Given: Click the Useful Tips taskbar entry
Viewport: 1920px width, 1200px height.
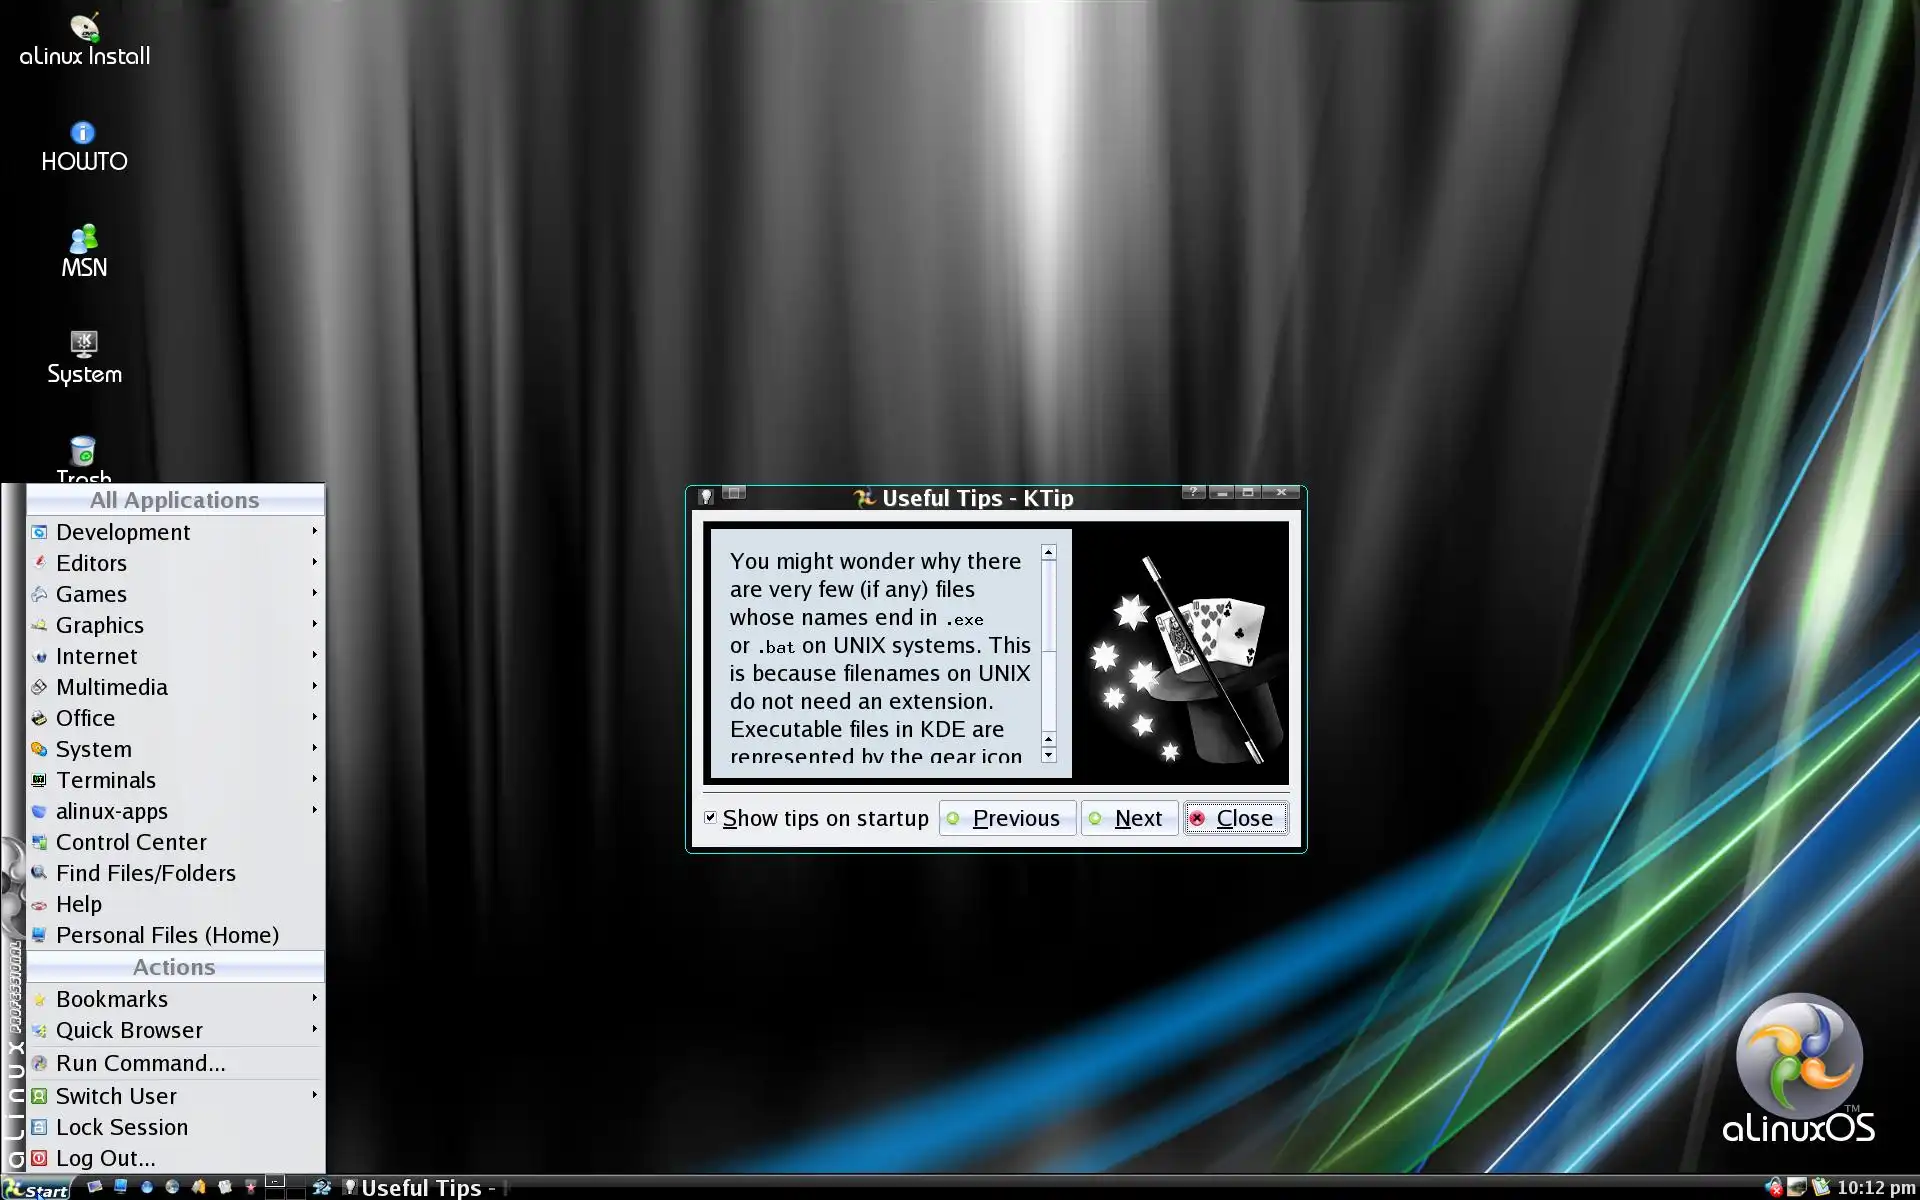Looking at the screenshot, I should pos(422,1187).
